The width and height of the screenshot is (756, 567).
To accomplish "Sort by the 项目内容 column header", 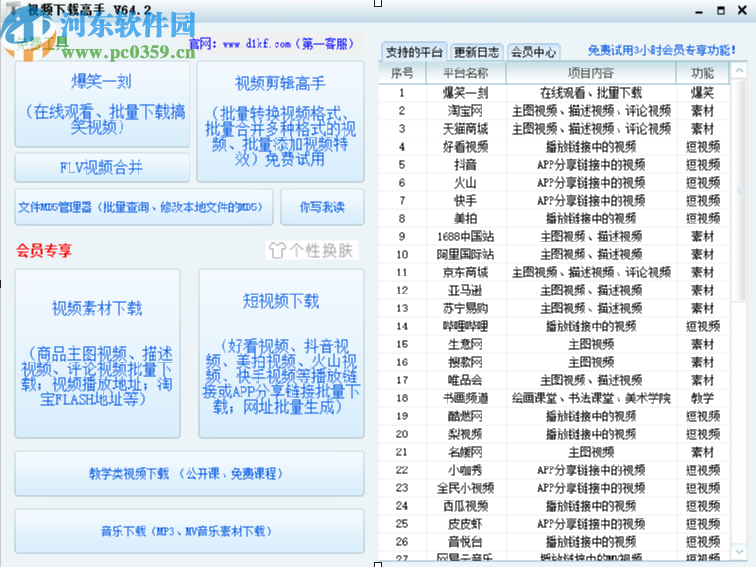I will tap(591, 73).
